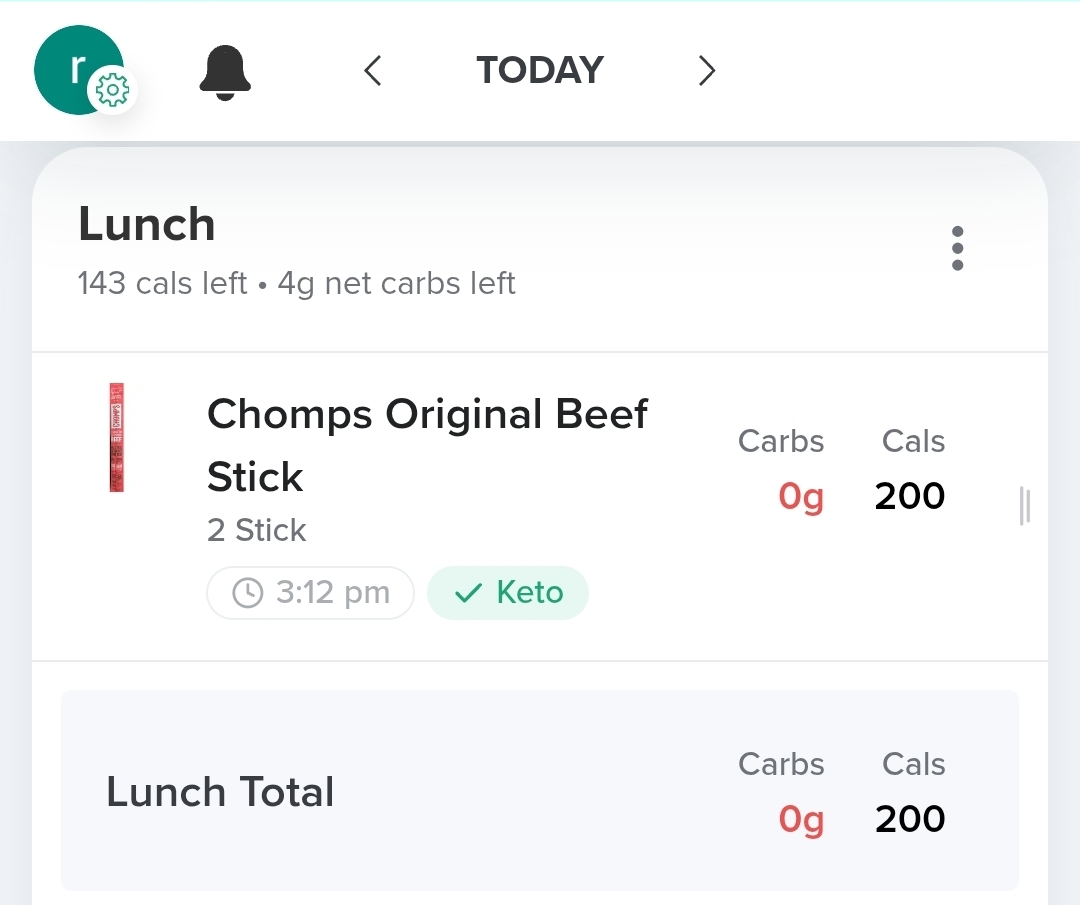Edit the 3:12 pm logged time

tap(332, 593)
